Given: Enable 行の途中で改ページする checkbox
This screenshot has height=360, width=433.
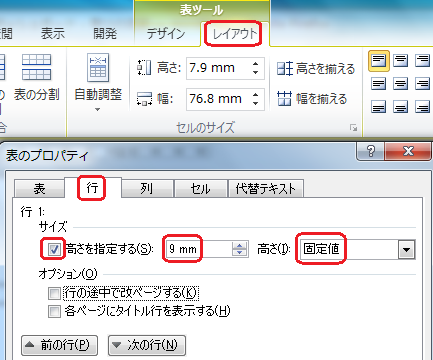Looking at the screenshot, I should point(54,294).
